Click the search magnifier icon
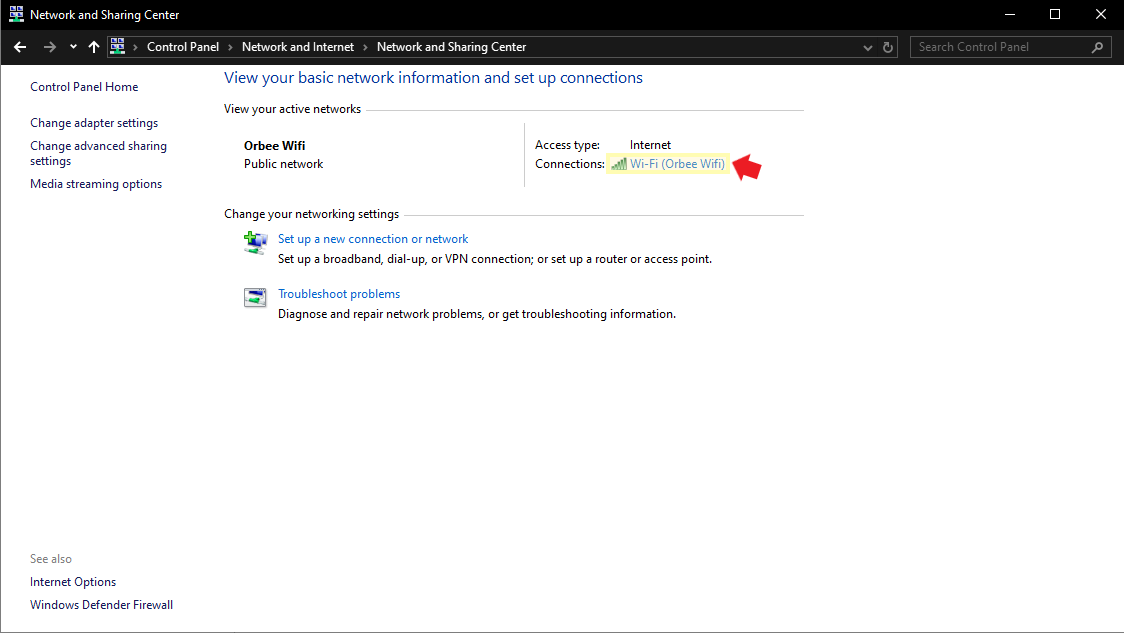 (x=1097, y=46)
